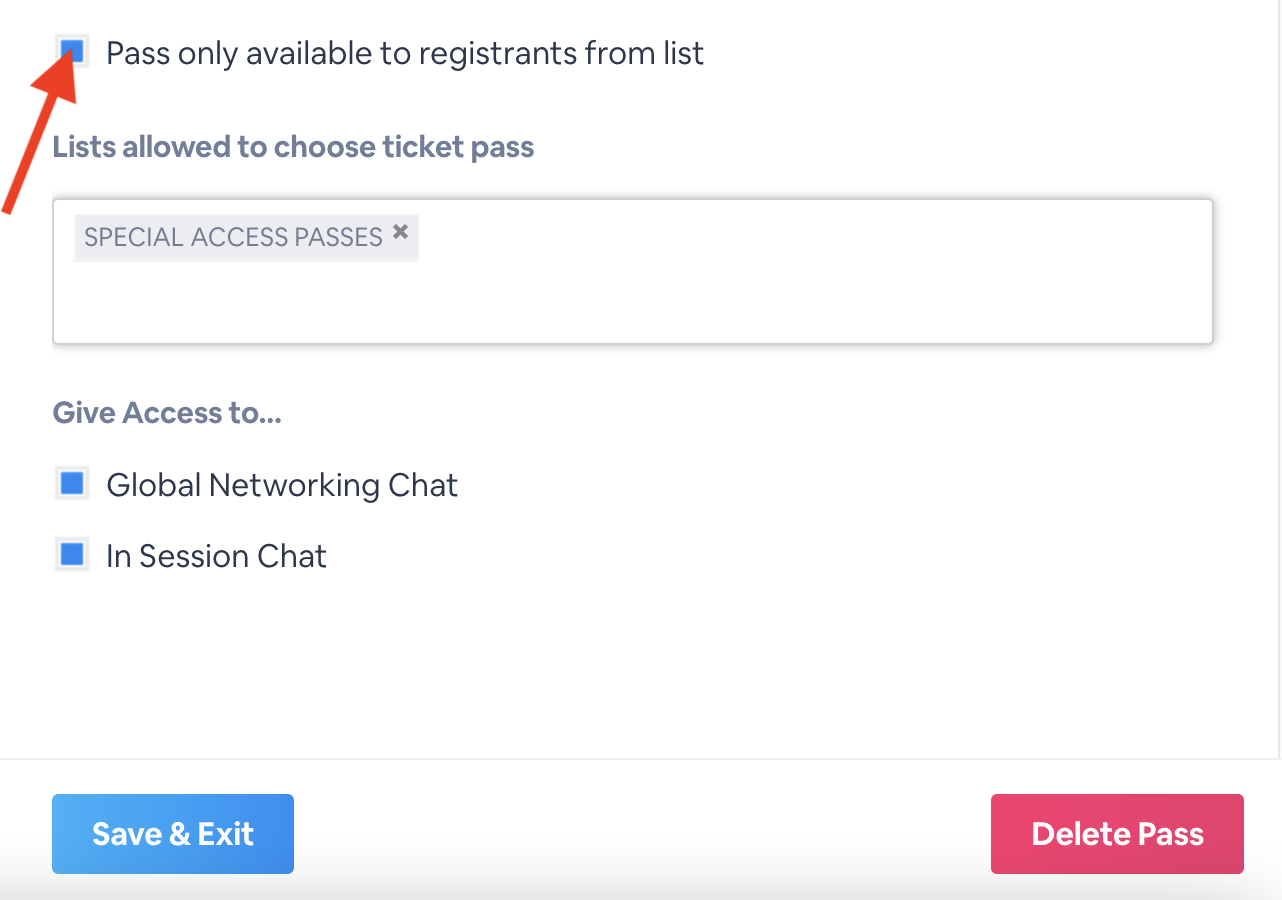The width and height of the screenshot is (1282, 900).
Task: Click the Global Networking Chat label text
Action: coord(282,485)
